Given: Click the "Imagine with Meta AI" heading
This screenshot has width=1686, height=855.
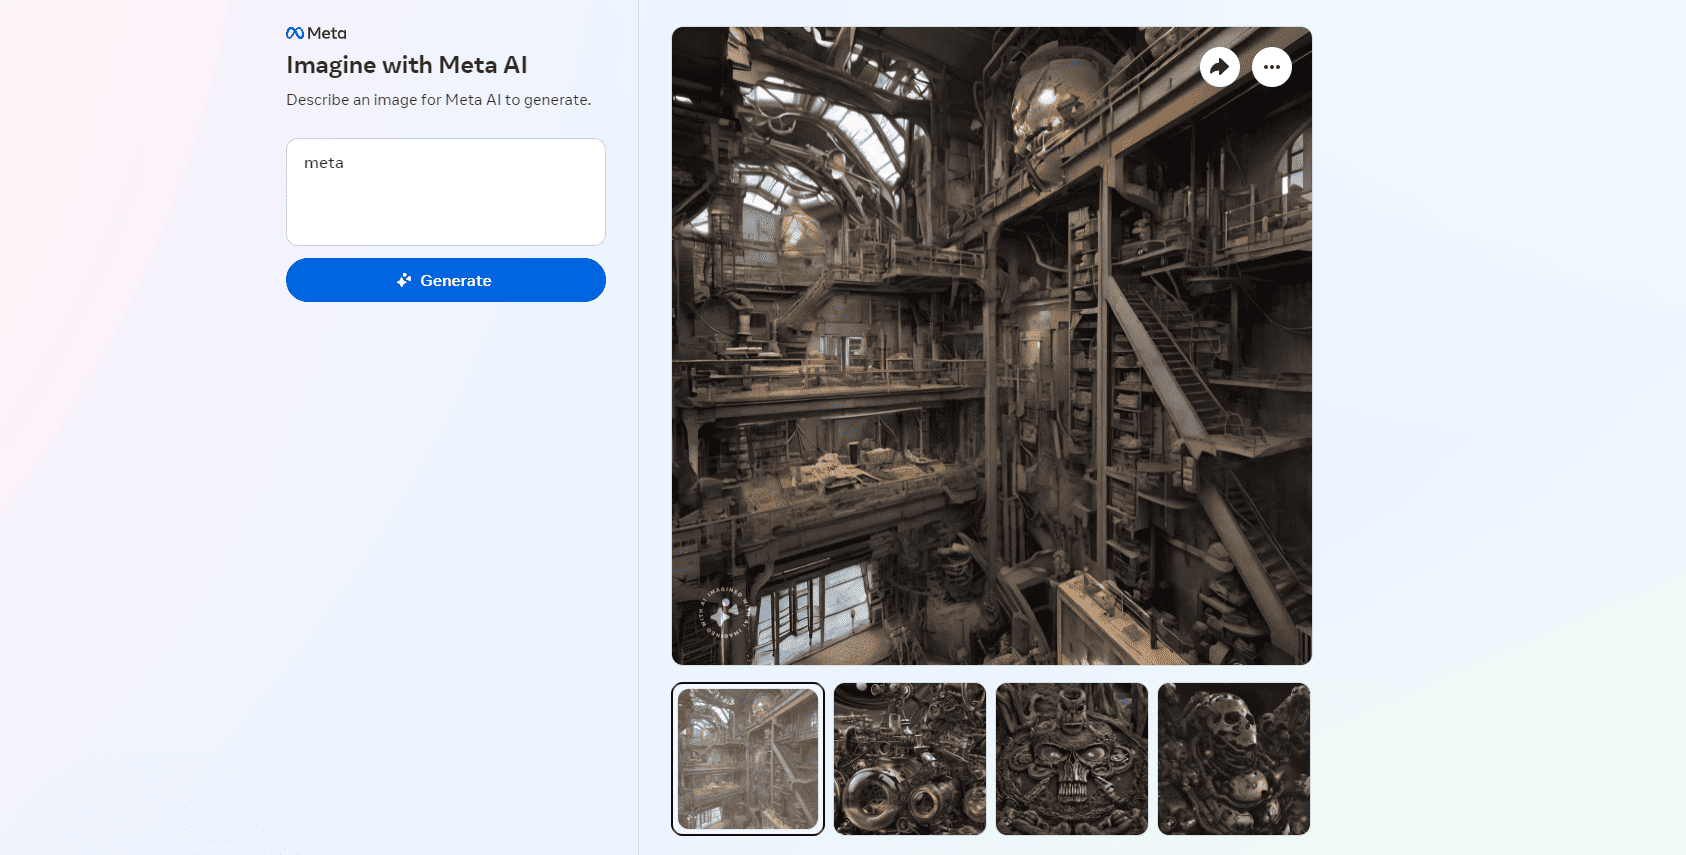Looking at the screenshot, I should click(x=406, y=65).
